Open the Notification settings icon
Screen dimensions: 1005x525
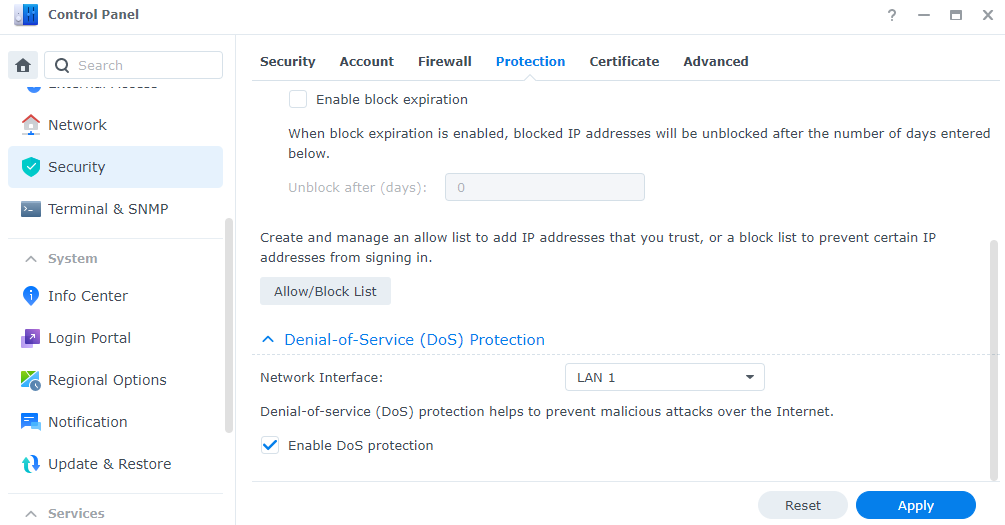[x=31, y=422]
